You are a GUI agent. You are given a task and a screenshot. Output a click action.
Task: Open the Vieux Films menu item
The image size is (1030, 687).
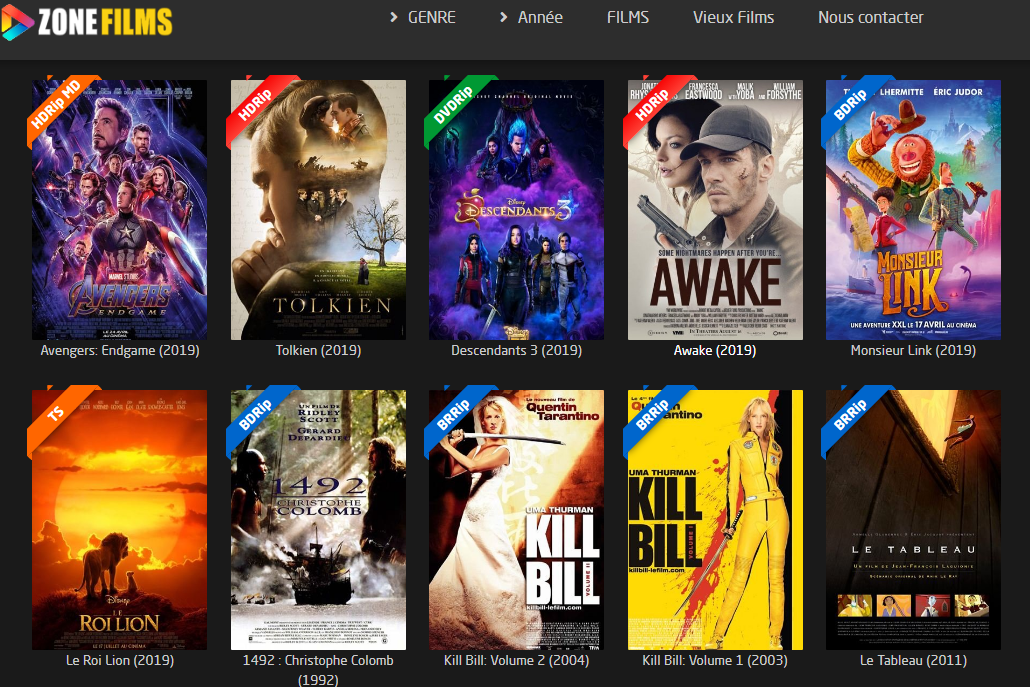pyautogui.click(x=734, y=18)
